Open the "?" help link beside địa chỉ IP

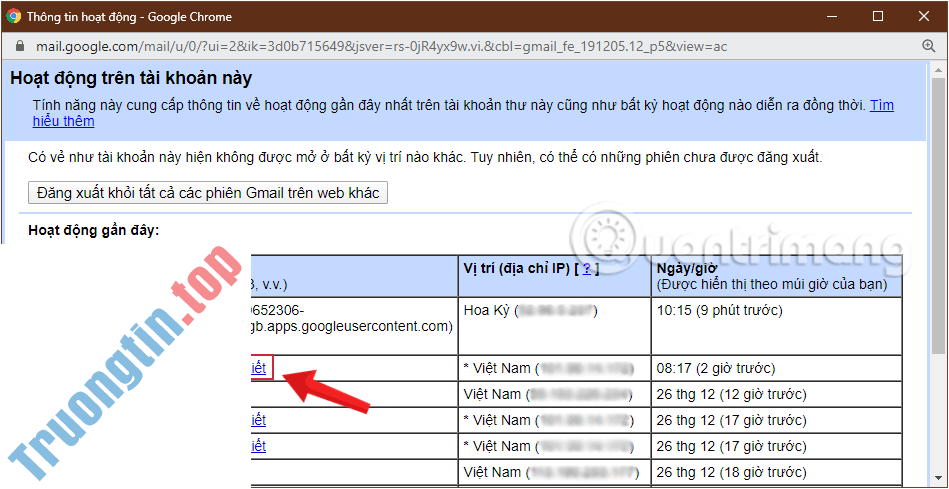pos(586,270)
